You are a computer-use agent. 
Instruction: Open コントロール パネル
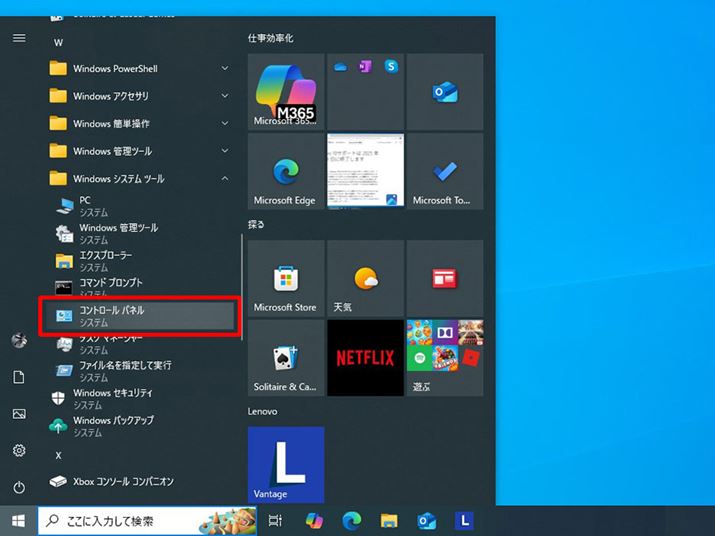pos(140,316)
